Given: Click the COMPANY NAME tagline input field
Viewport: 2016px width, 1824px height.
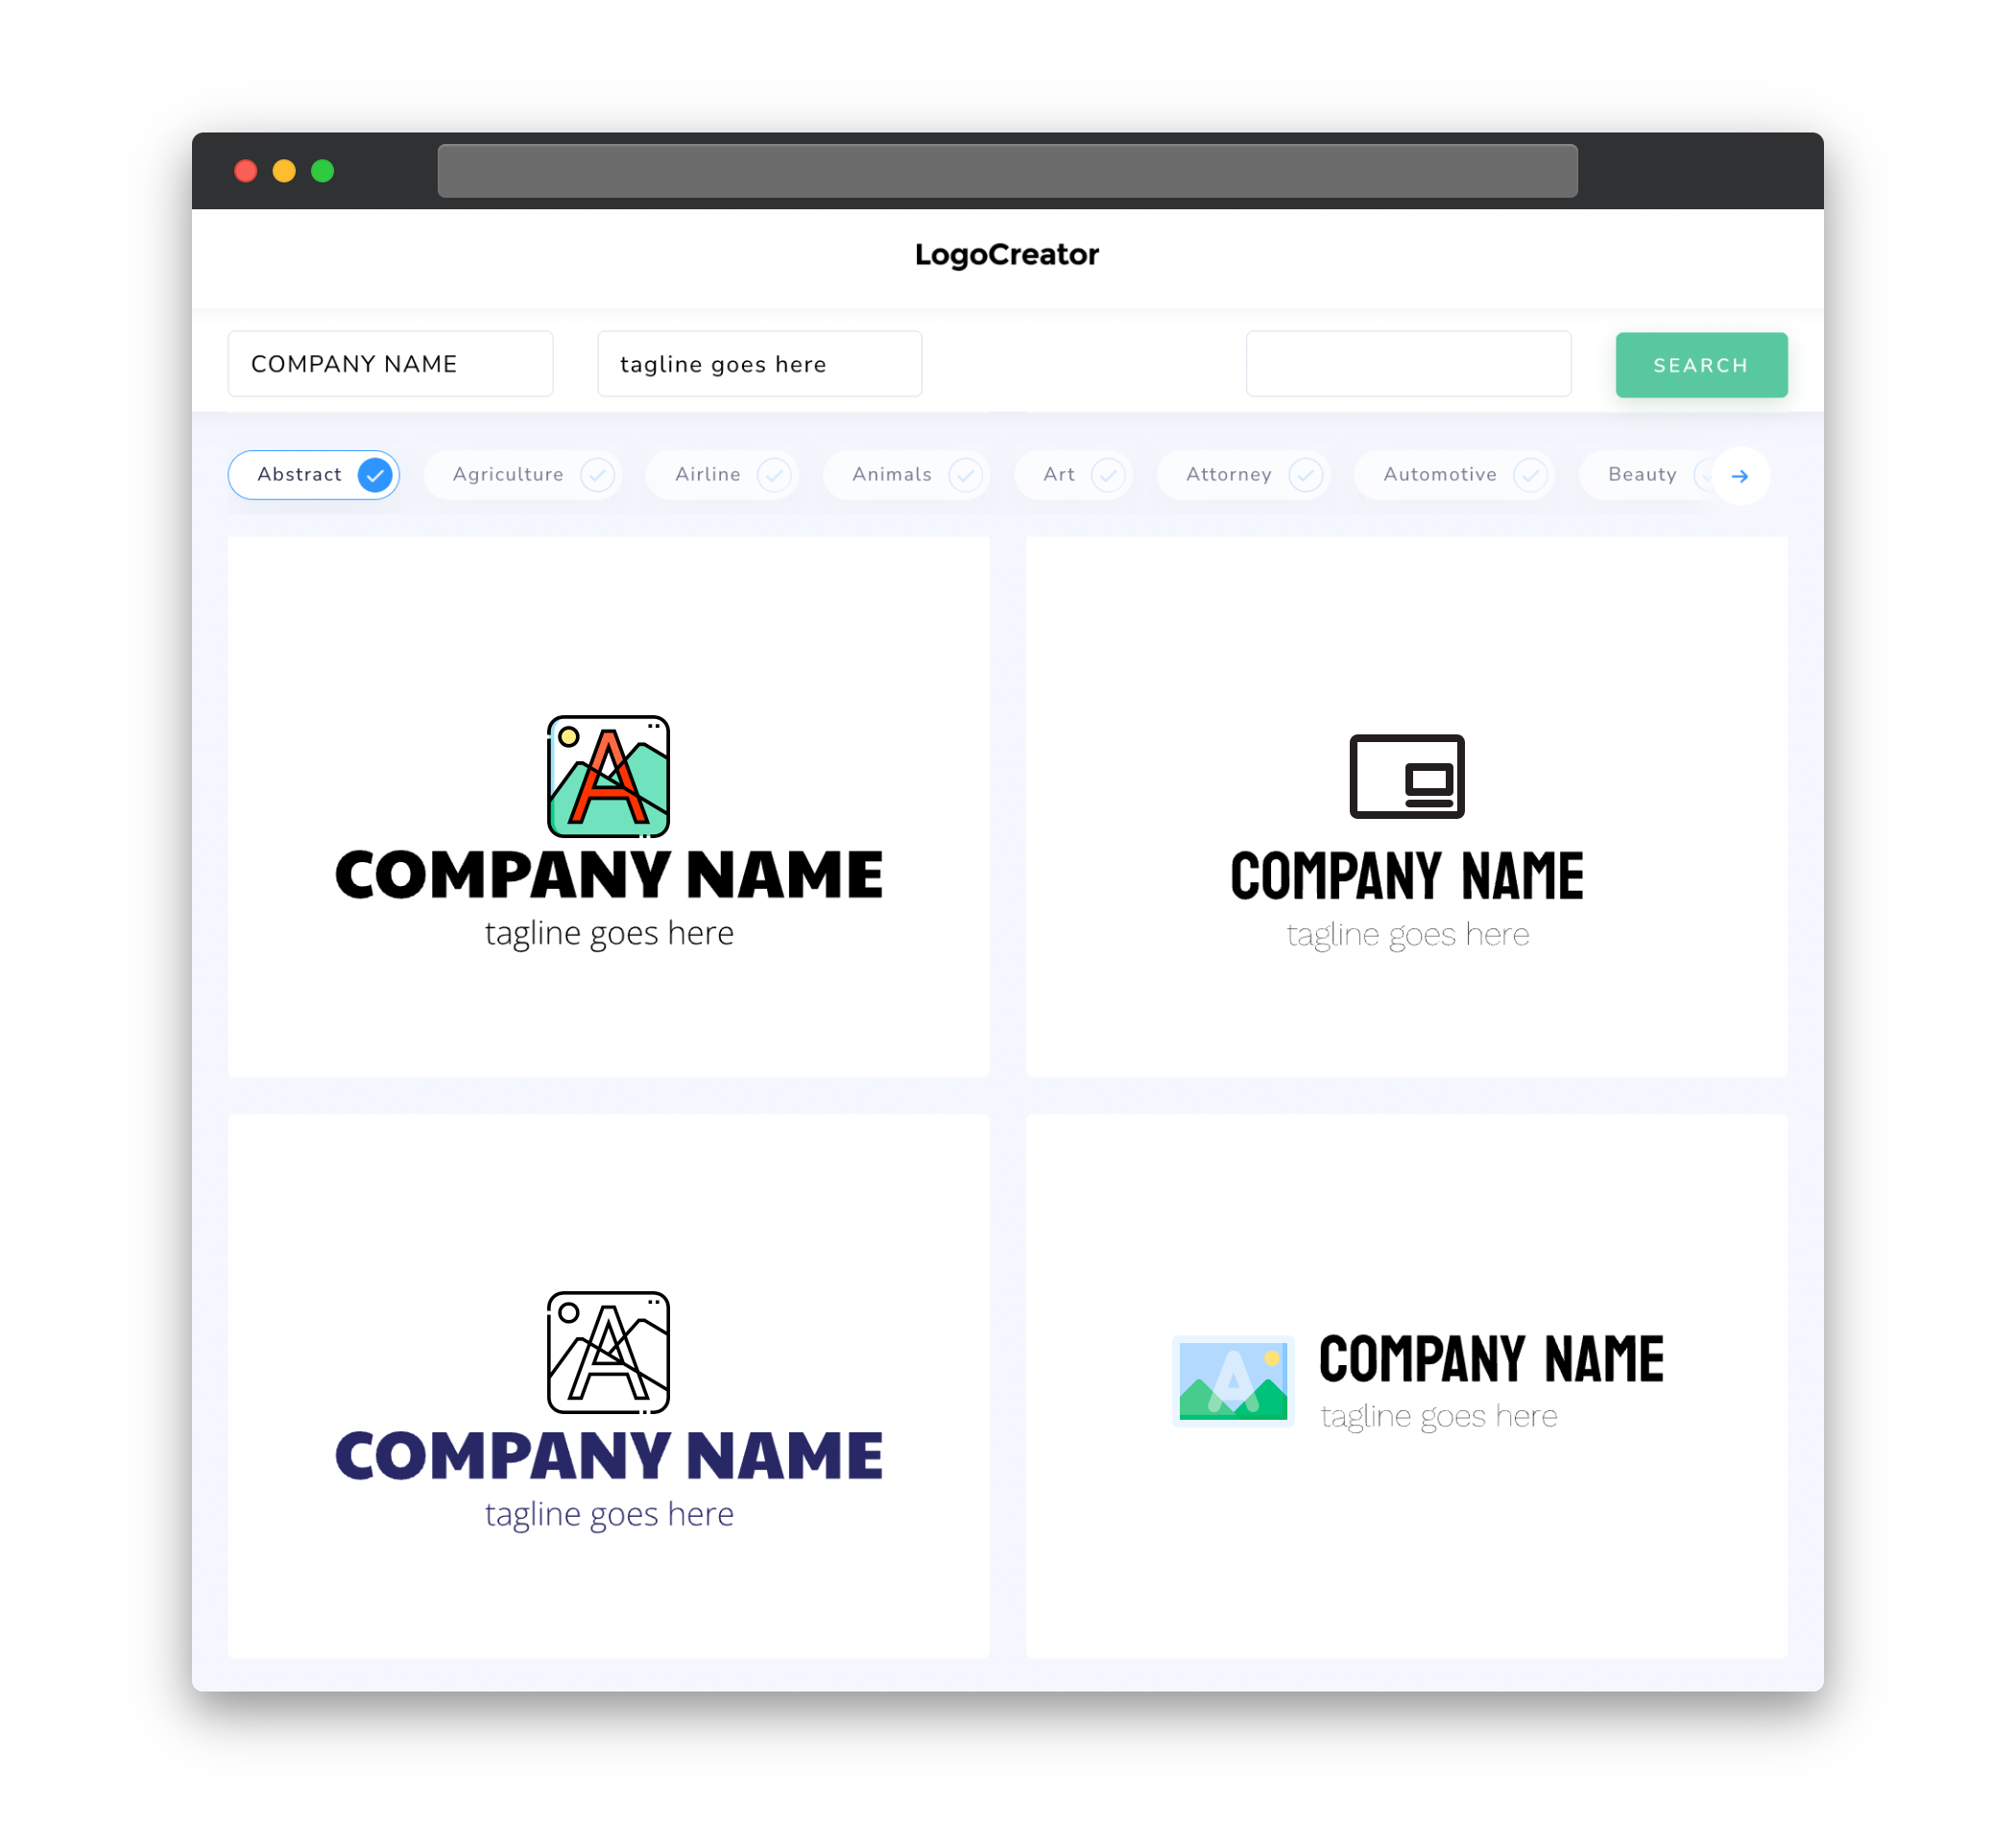Looking at the screenshot, I should 760,365.
